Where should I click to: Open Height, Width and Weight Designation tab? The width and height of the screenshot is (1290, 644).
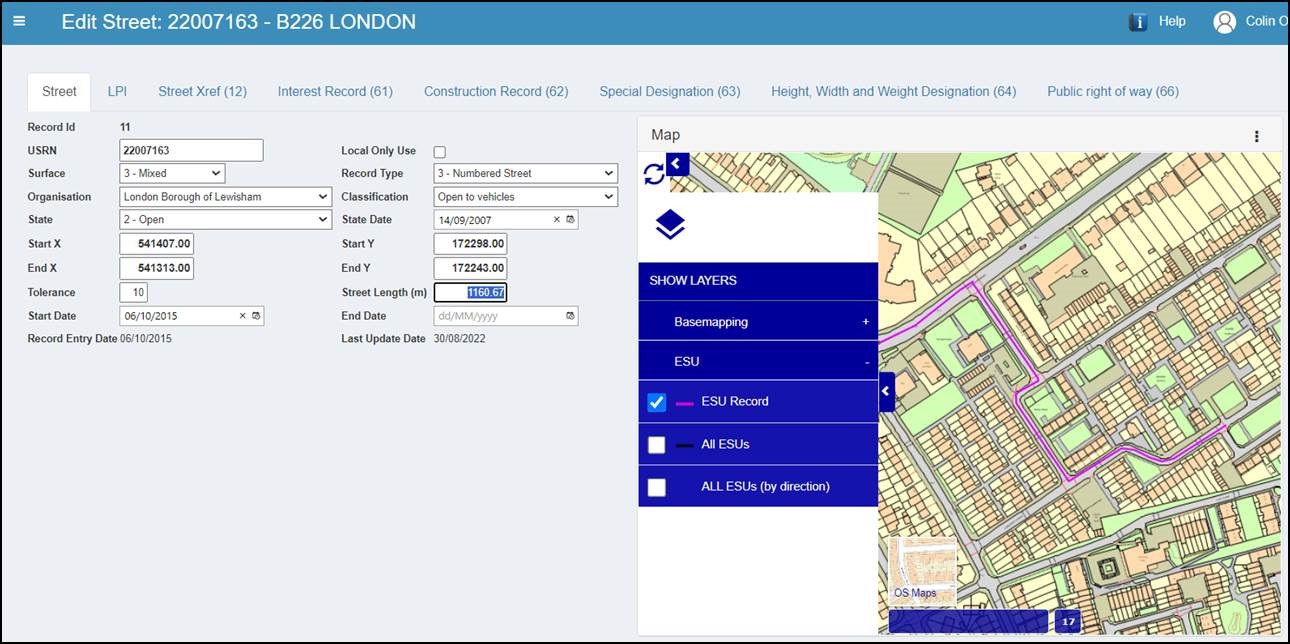pyautogui.click(x=893, y=91)
